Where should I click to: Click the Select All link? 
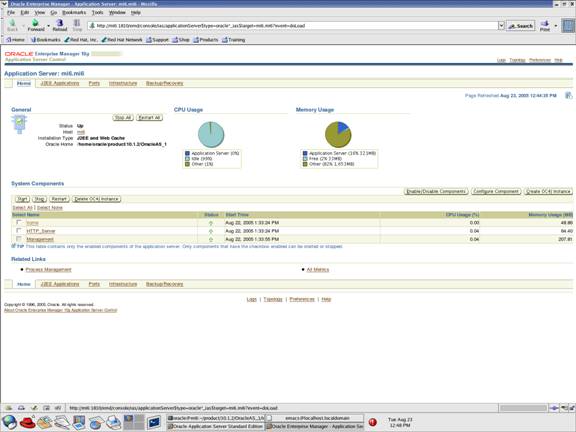tap(22, 208)
